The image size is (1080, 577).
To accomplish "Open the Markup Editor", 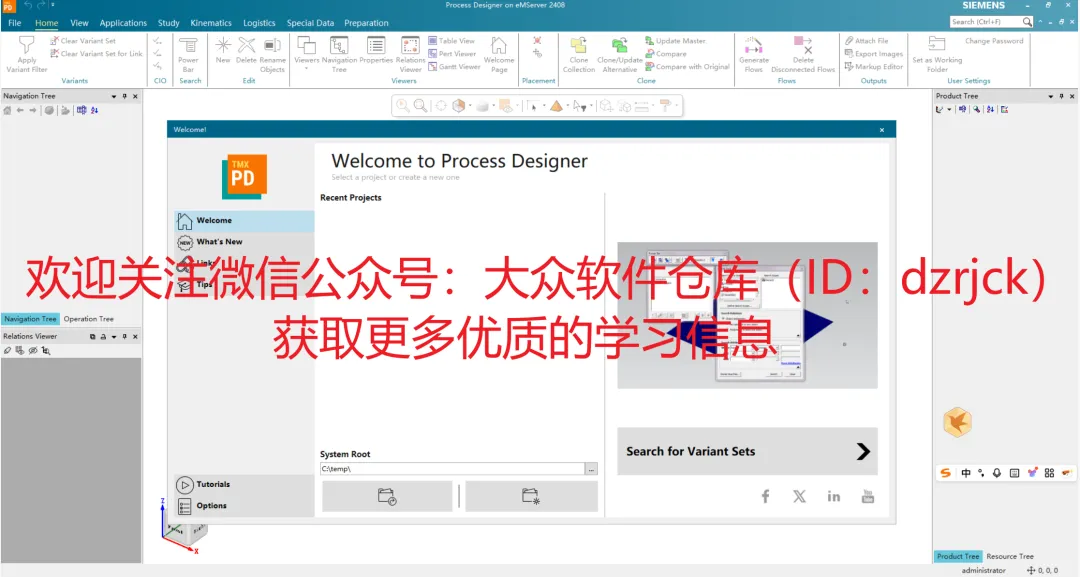I will coord(873,67).
